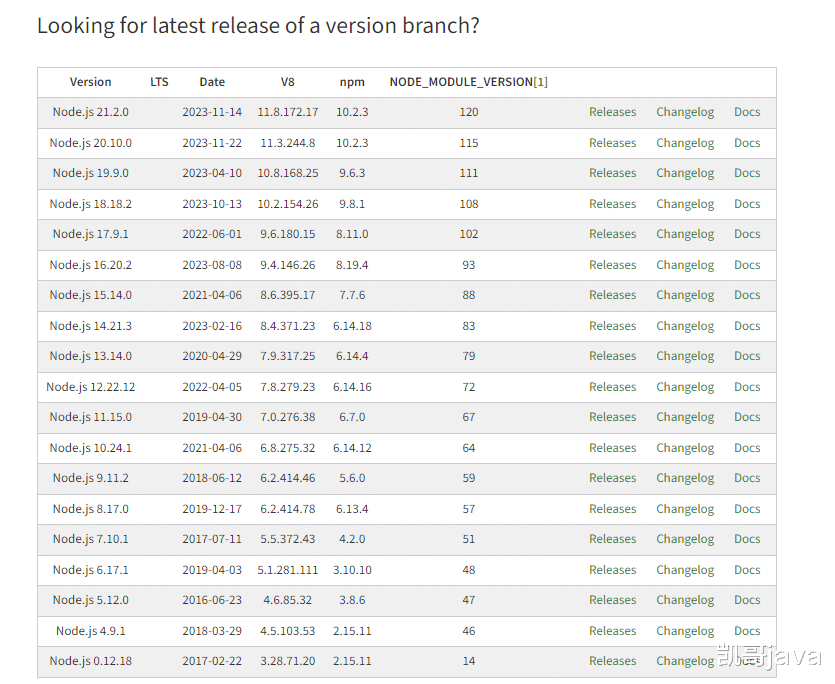Viewport: 835px width, 684px height.
Task: Open Docs for Node.js 5.12.0
Action: (x=747, y=600)
